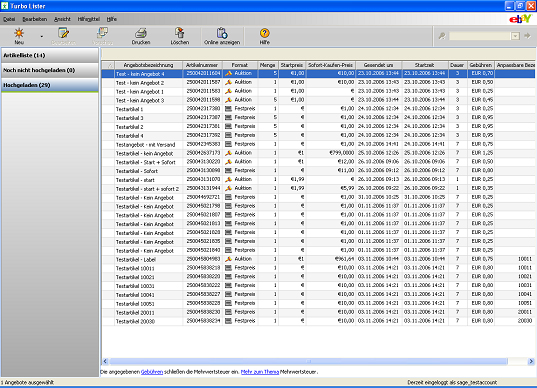Click the Auktion icon for Test - kein Angebot 2

228,82
